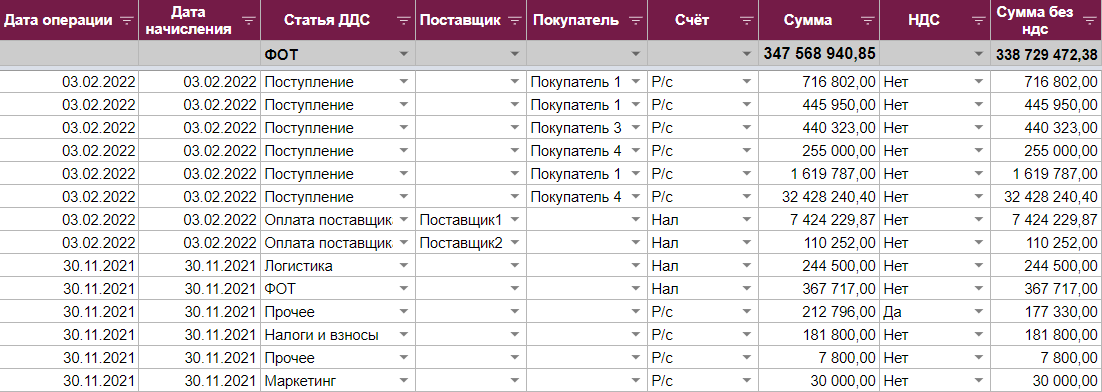
Task: Open dropdown for Поставщик1 cell
Action: 515,220
